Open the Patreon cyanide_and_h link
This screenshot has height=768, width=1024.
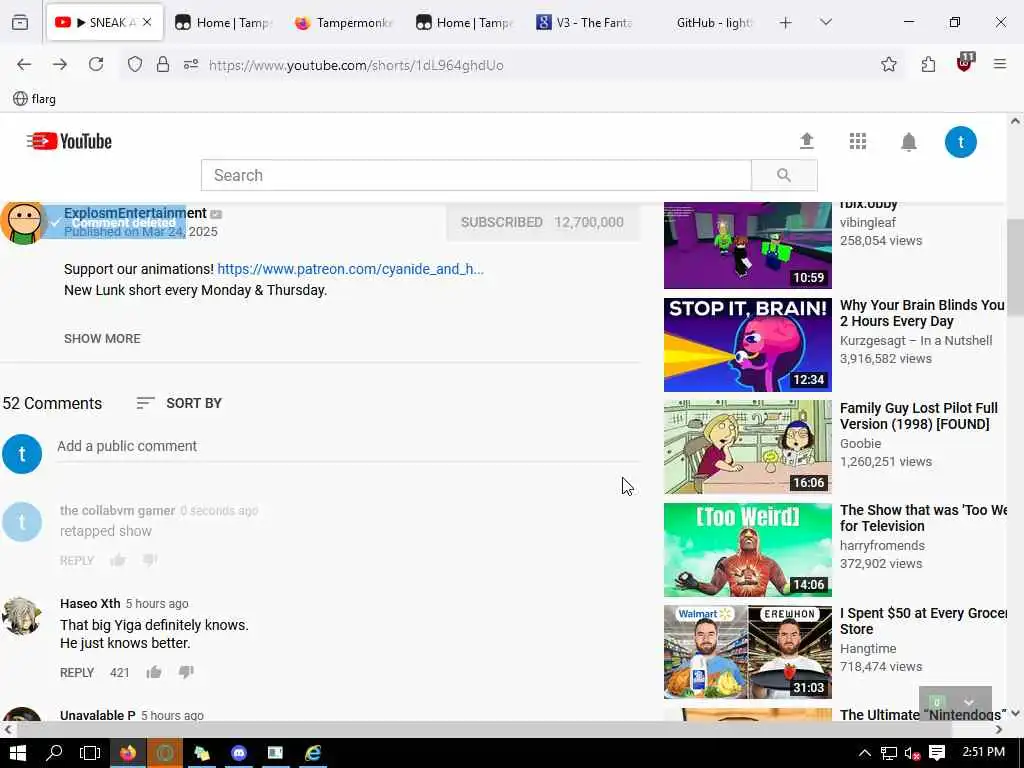click(351, 269)
